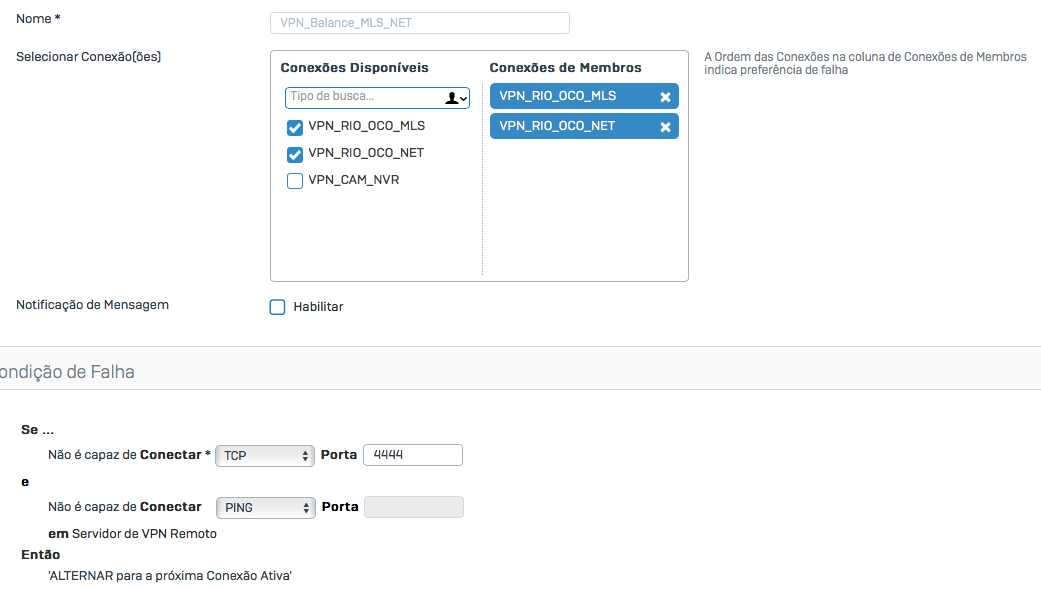Click the Condição de Falha section header
1041x590 pixels.
coord(68,372)
